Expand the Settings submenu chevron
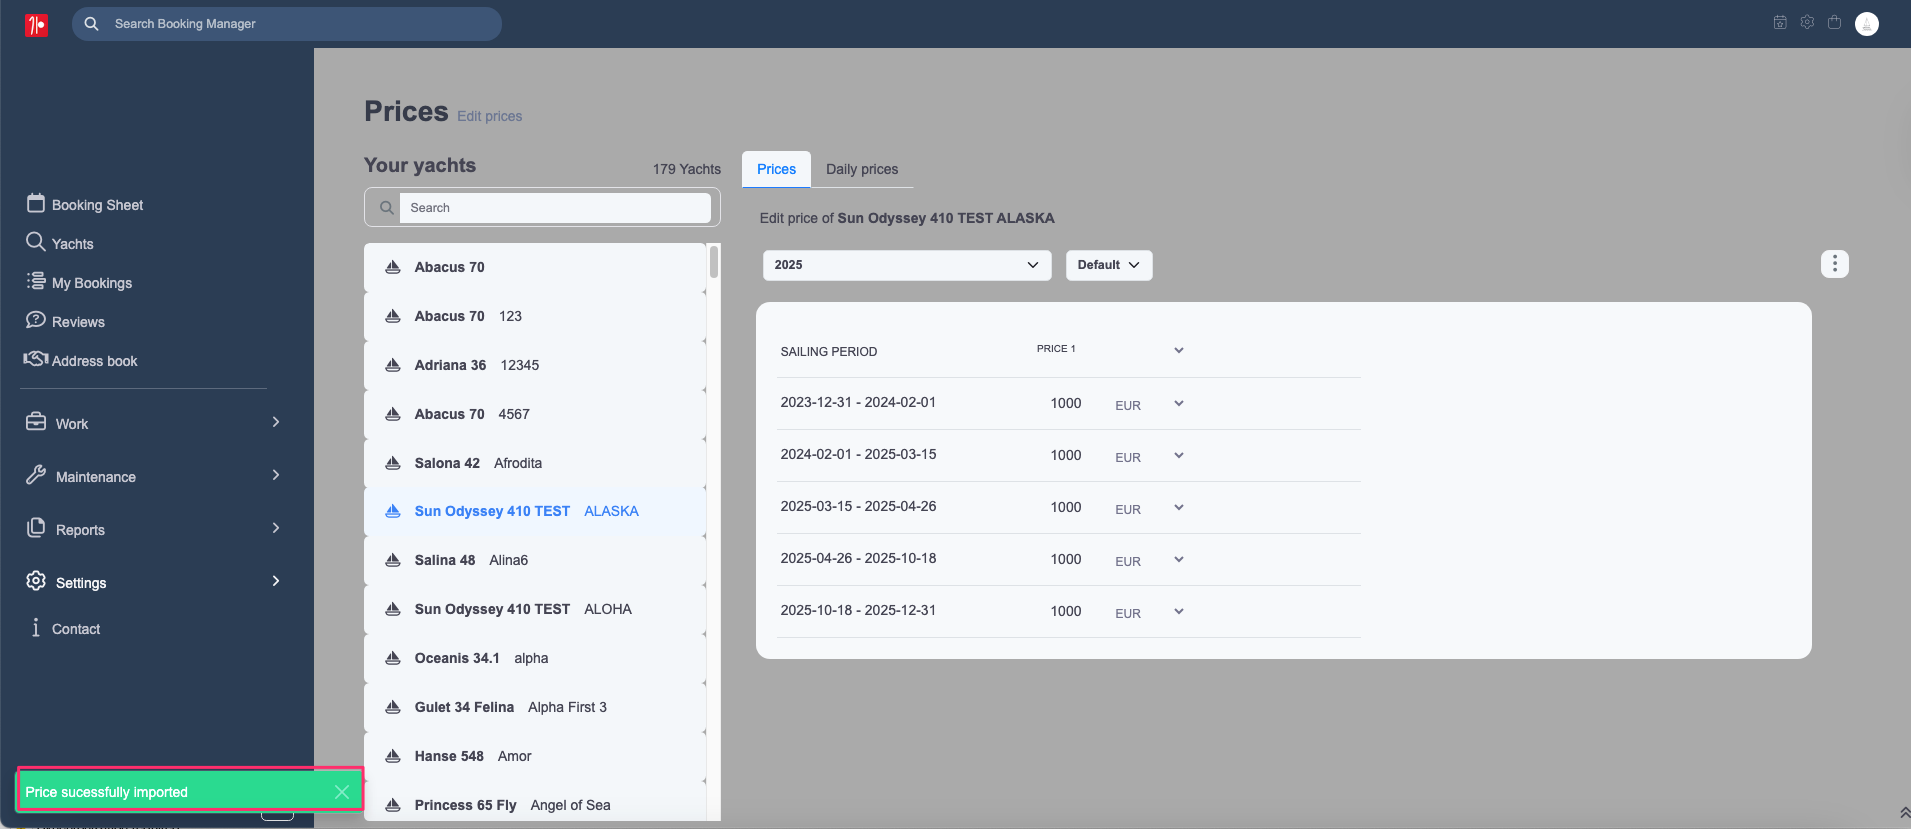This screenshot has width=1911, height=829. [x=276, y=581]
